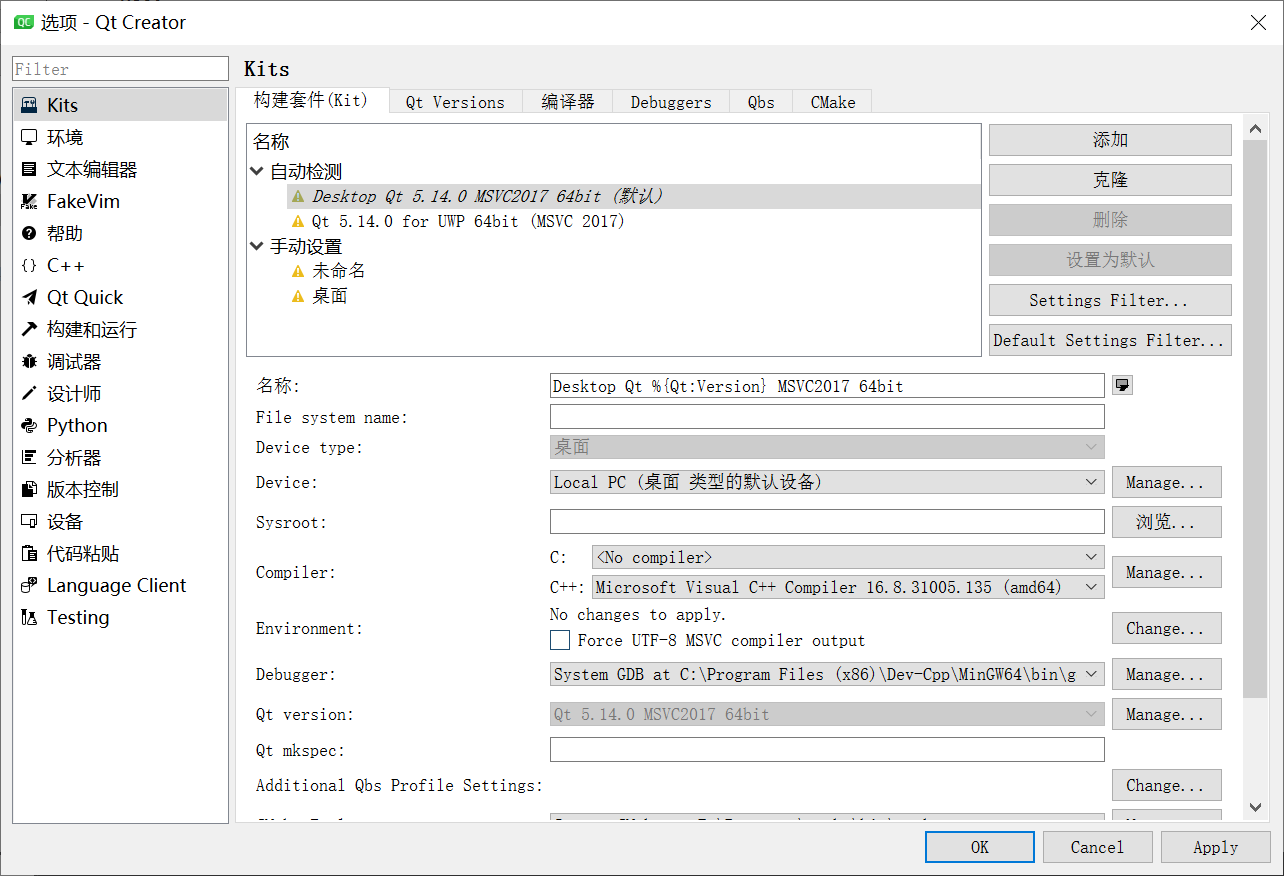1284x876 pixels.
Task: Select the 未命名 kit under 手动设置
Action: [x=339, y=270]
